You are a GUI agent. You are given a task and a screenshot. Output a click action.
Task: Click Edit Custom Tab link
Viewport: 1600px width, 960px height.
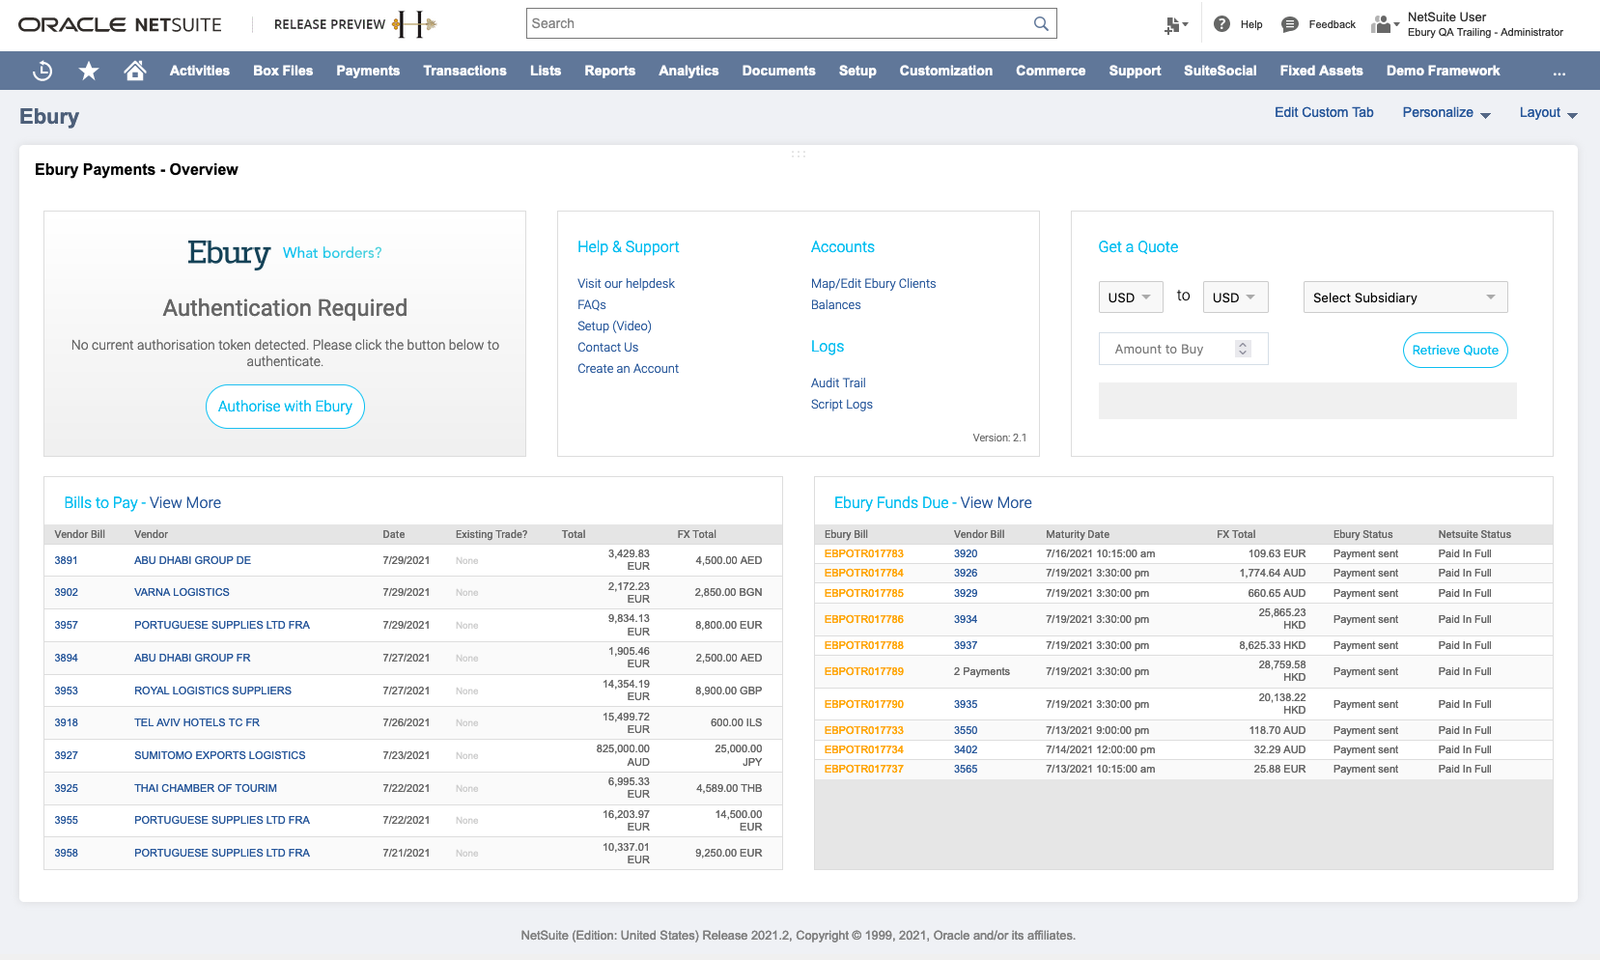pyautogui.click(x=1324, y=112)
